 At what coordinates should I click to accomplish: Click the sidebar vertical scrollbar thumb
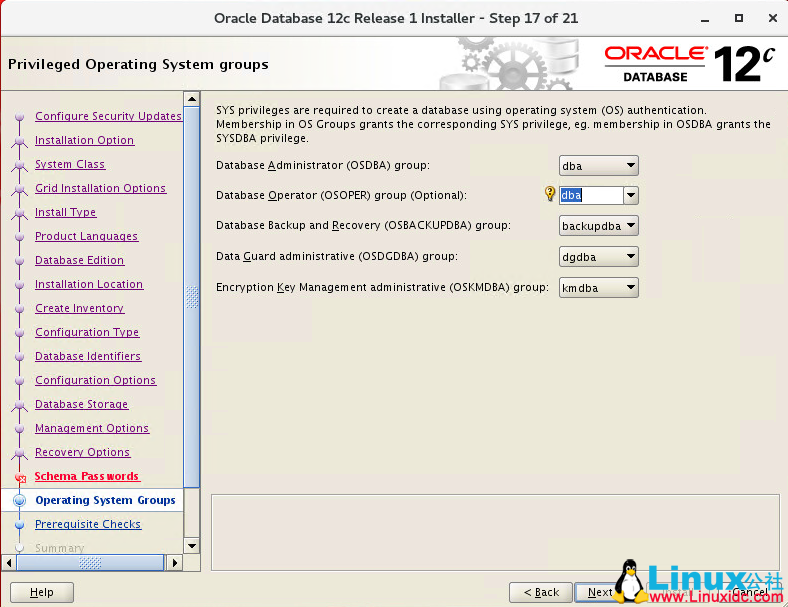click(191, 296)
